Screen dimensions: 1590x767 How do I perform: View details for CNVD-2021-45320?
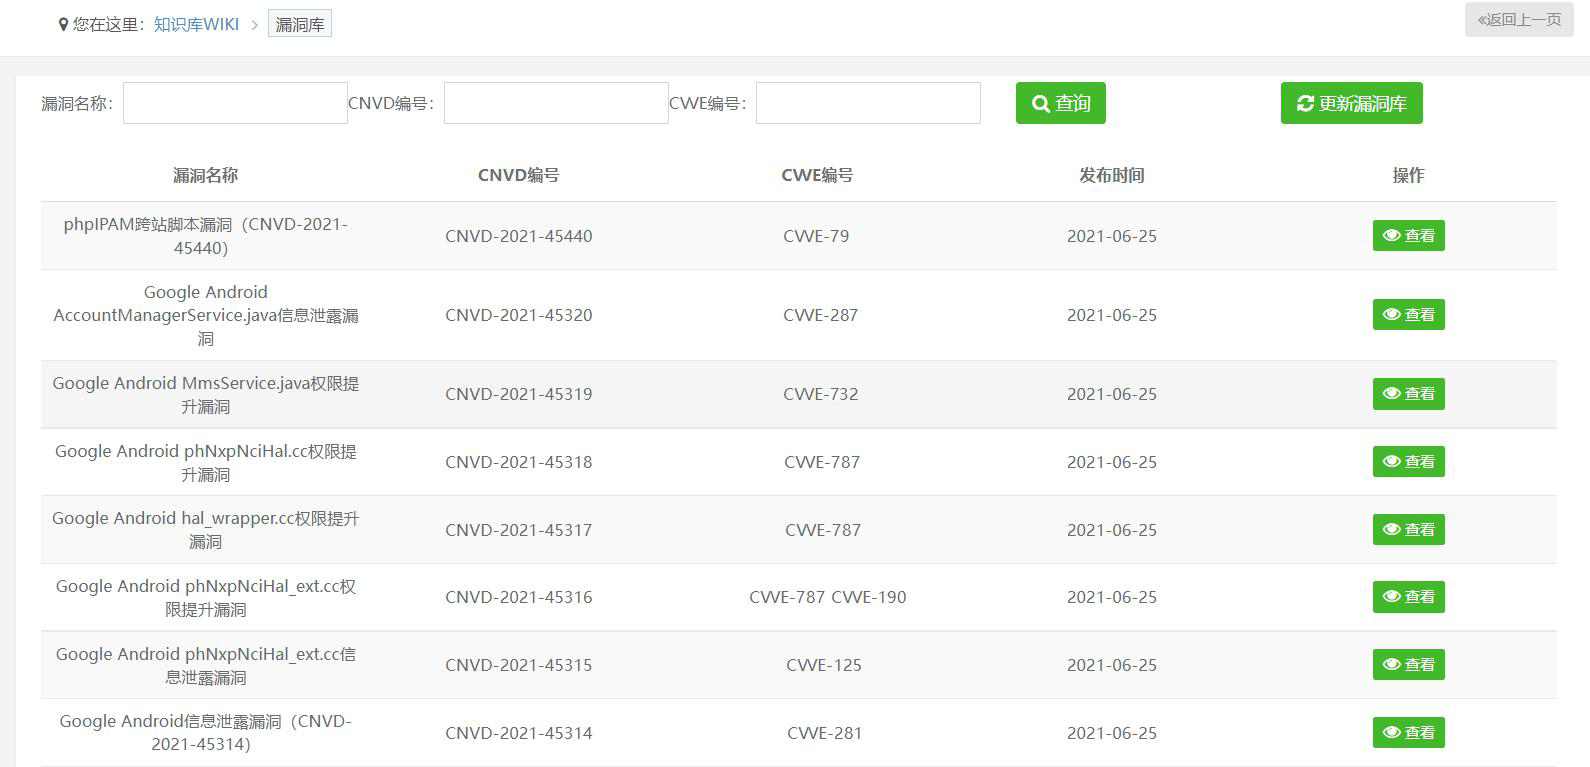pos(1408,315)
